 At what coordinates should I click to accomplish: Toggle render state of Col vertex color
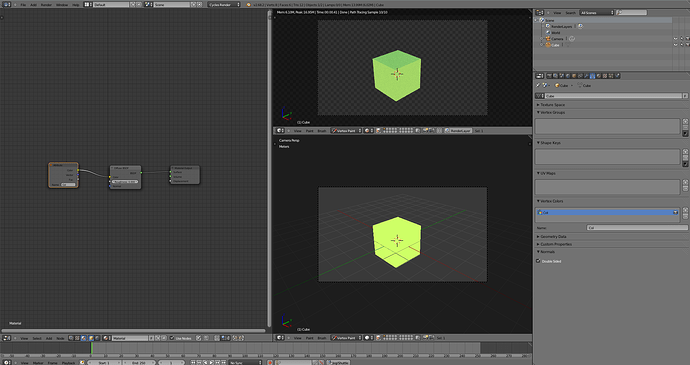[675, 213]
